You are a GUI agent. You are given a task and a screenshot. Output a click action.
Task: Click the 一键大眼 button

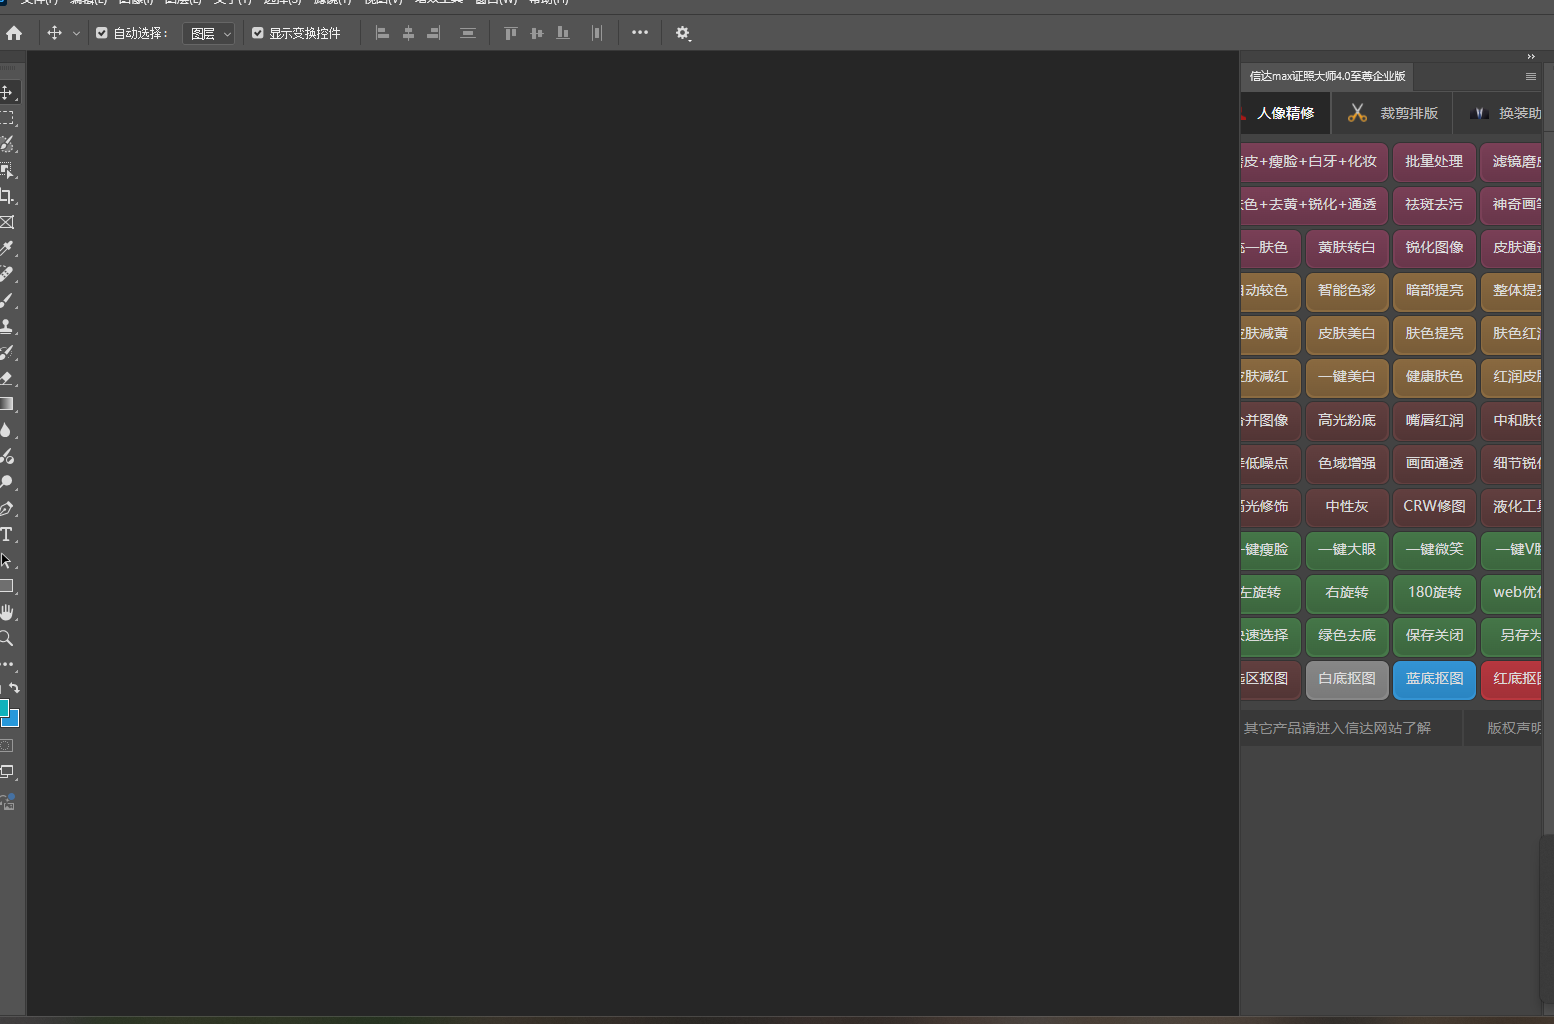pyautogui.click(x=1347, y=549)
